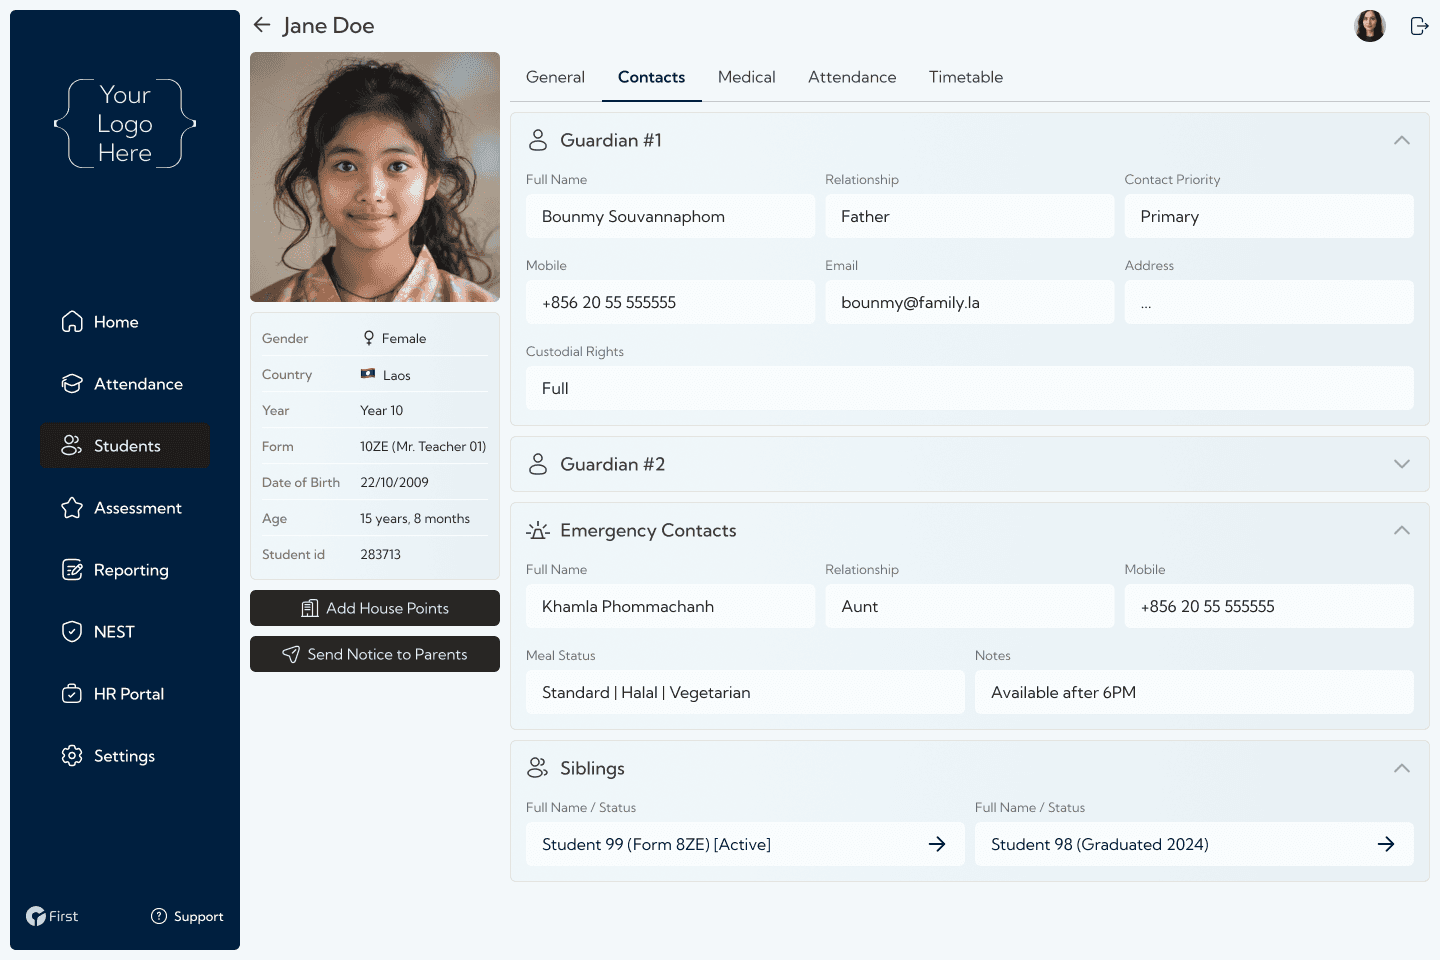Open the Support link
The height and width of the screenshot is (960, 1440).
click(x=187, y=916)
